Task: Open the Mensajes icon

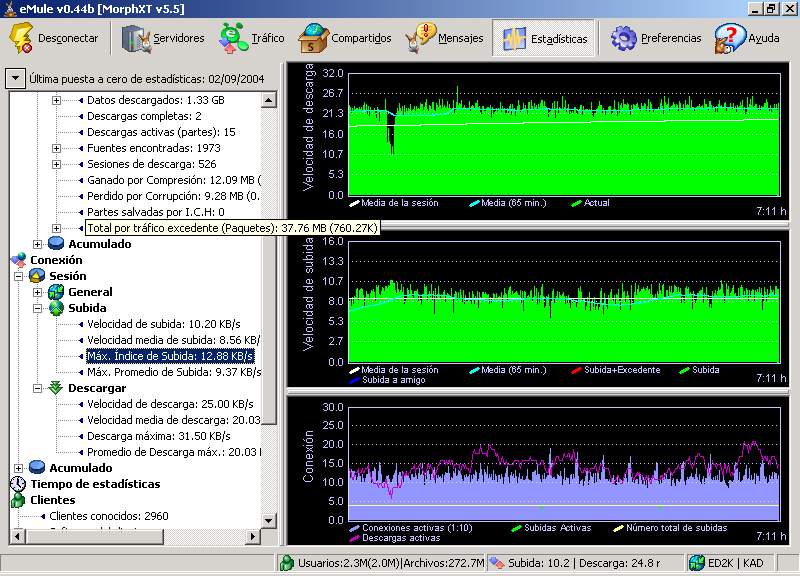Action: (x=420, y=38)
